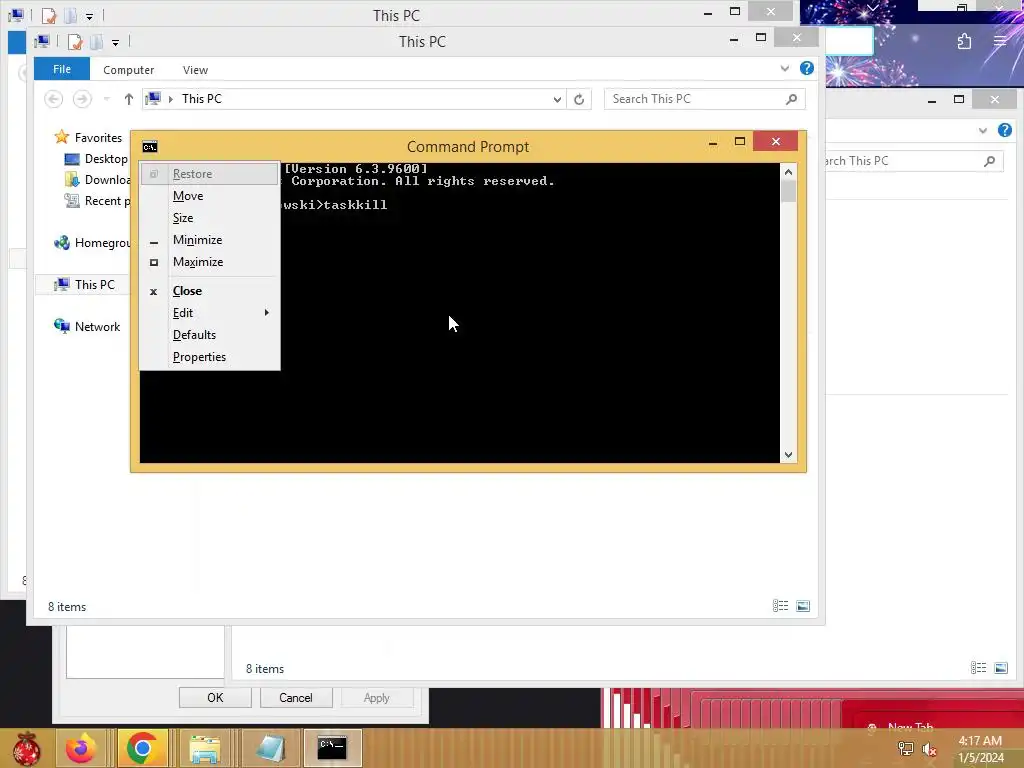Expand the ribbon in the right window
Viewport: 1024px width, 768px height.
(x=982, y=131)
